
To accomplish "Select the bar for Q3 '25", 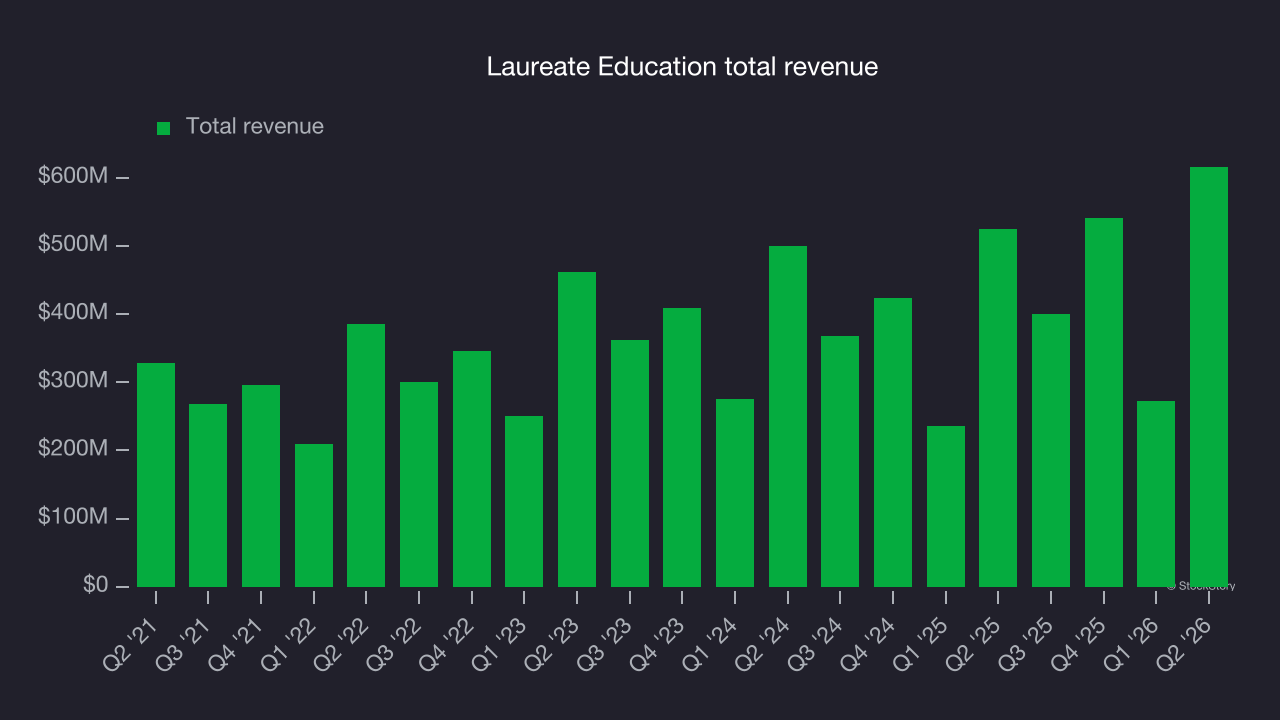I will pos(1051,450).
